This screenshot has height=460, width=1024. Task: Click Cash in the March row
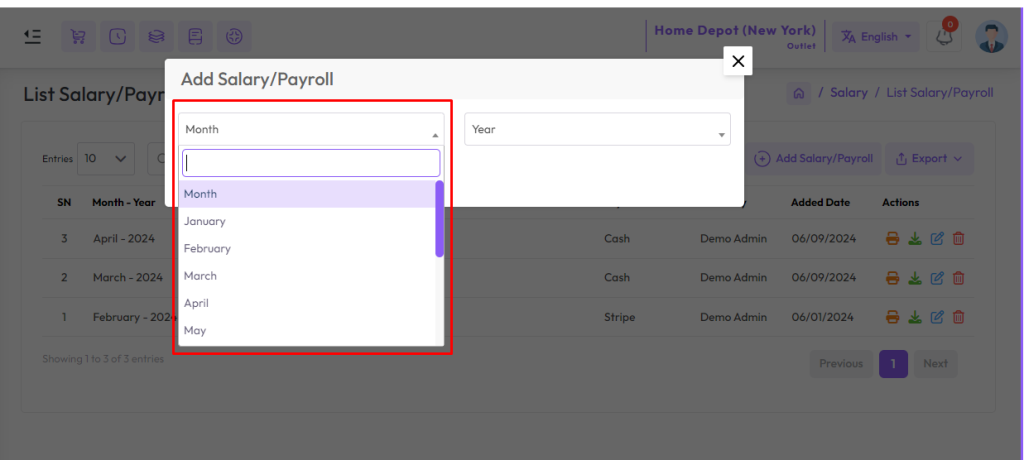point(617,278)
